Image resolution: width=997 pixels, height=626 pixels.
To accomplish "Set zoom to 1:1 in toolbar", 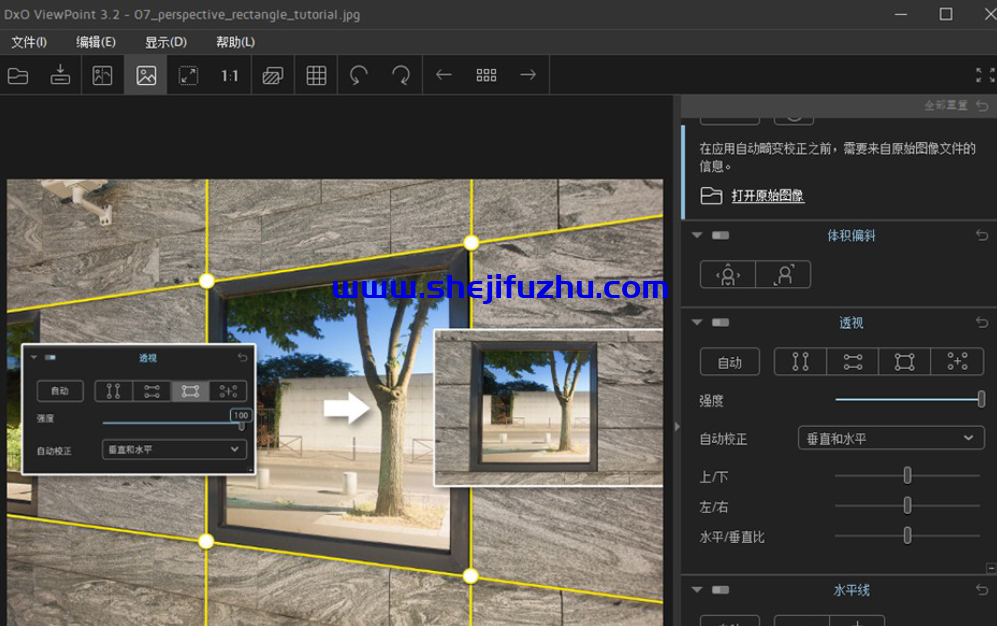I will [x=230, y=75].
